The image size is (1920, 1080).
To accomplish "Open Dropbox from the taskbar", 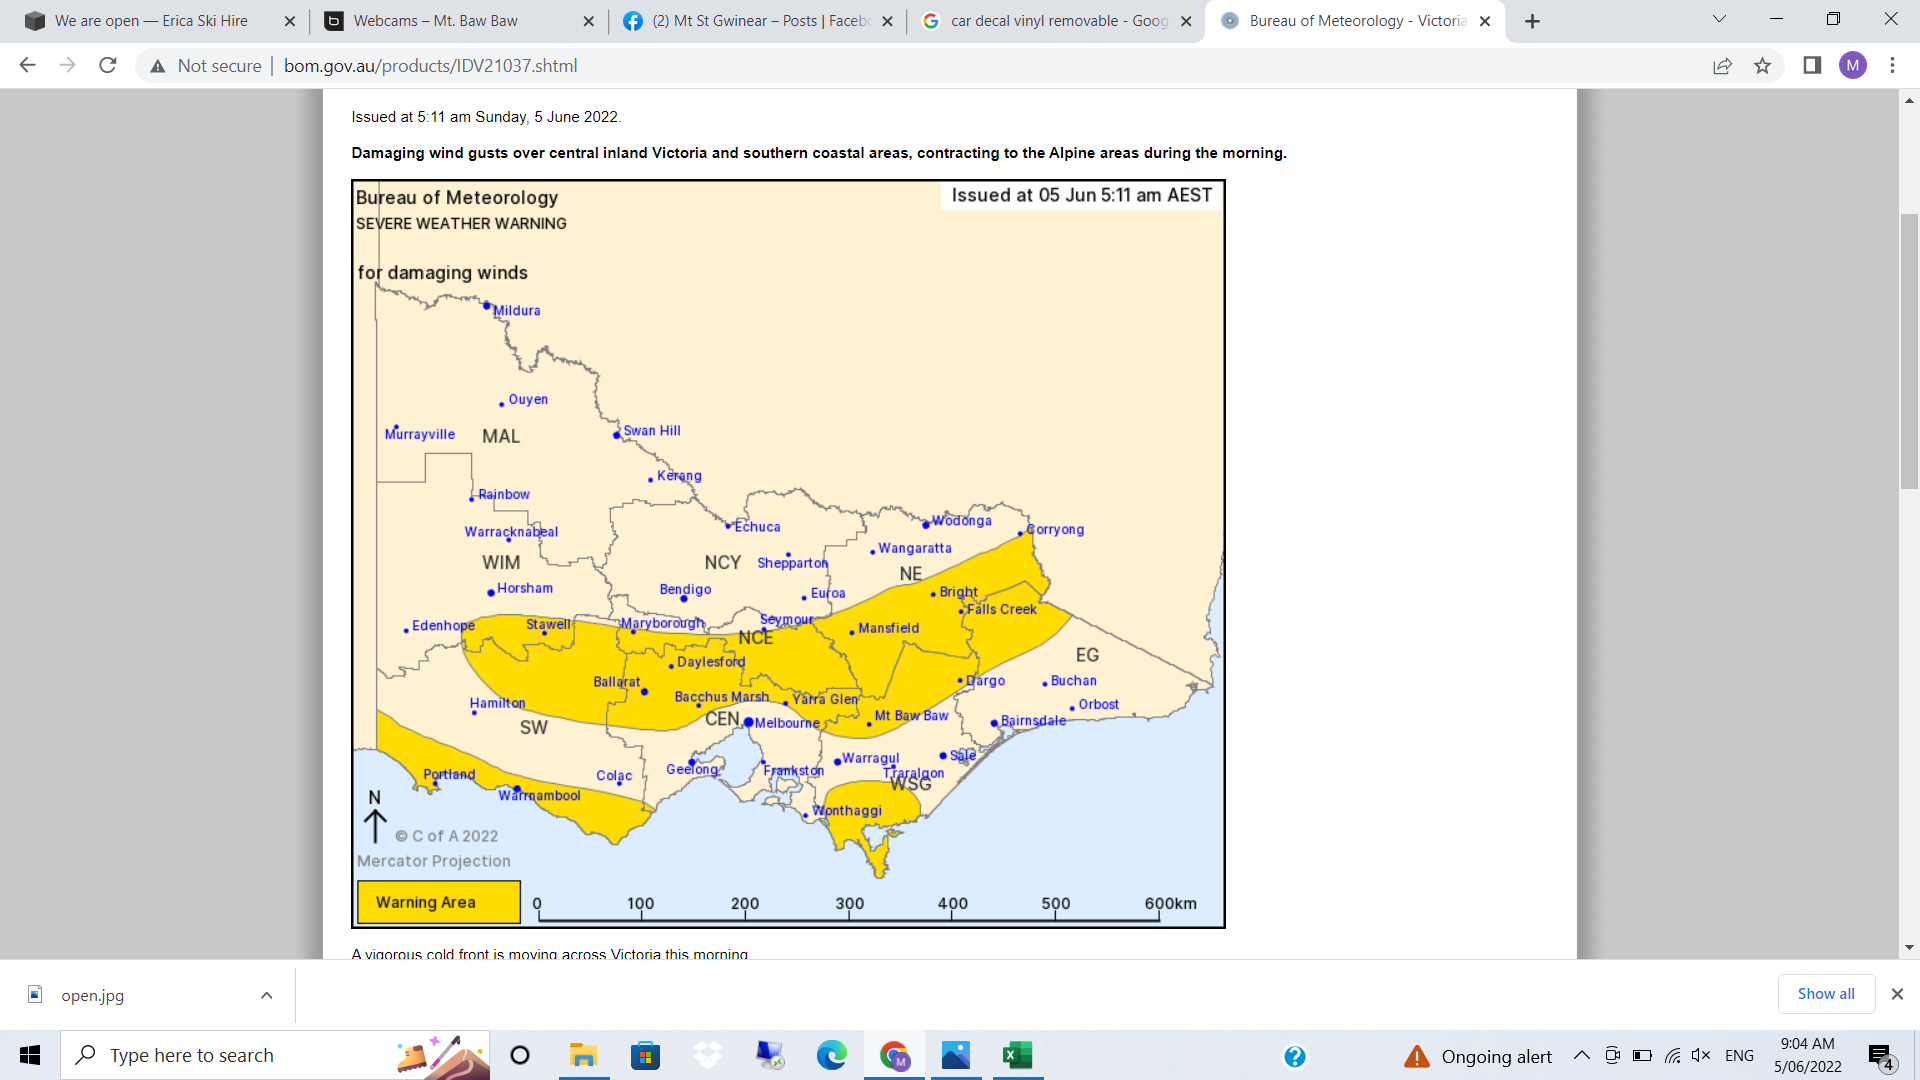I will pyautogui.click(x=708, y=1055).
